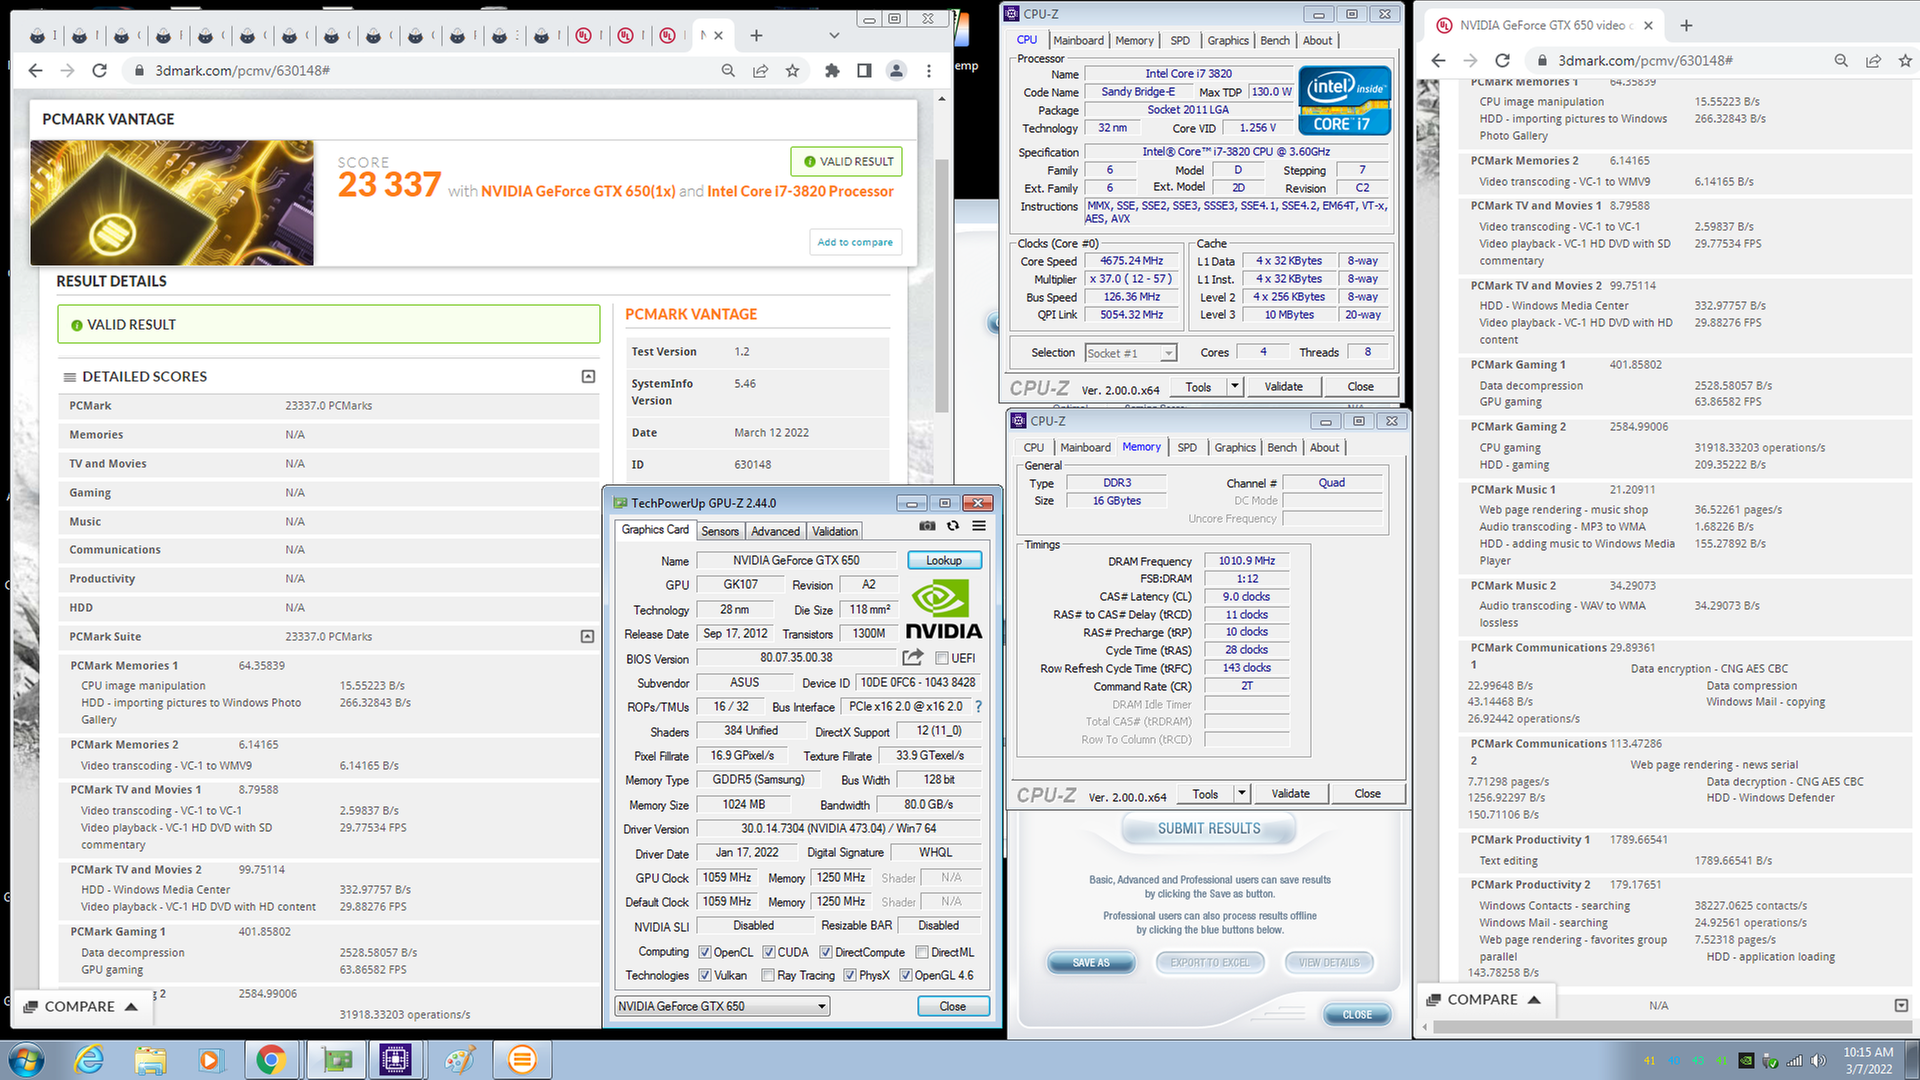The image size is (1920, 1080).
Task: Go back in the left Chrome window
Action: click(36, 70)
